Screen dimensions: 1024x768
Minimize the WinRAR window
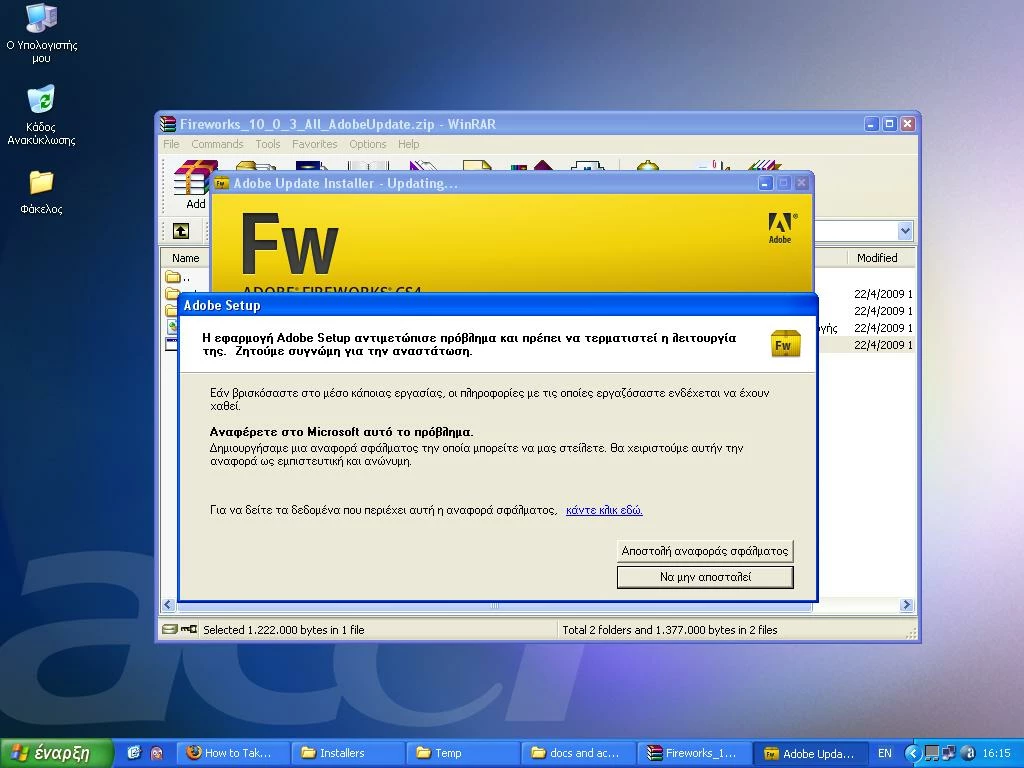872,123
